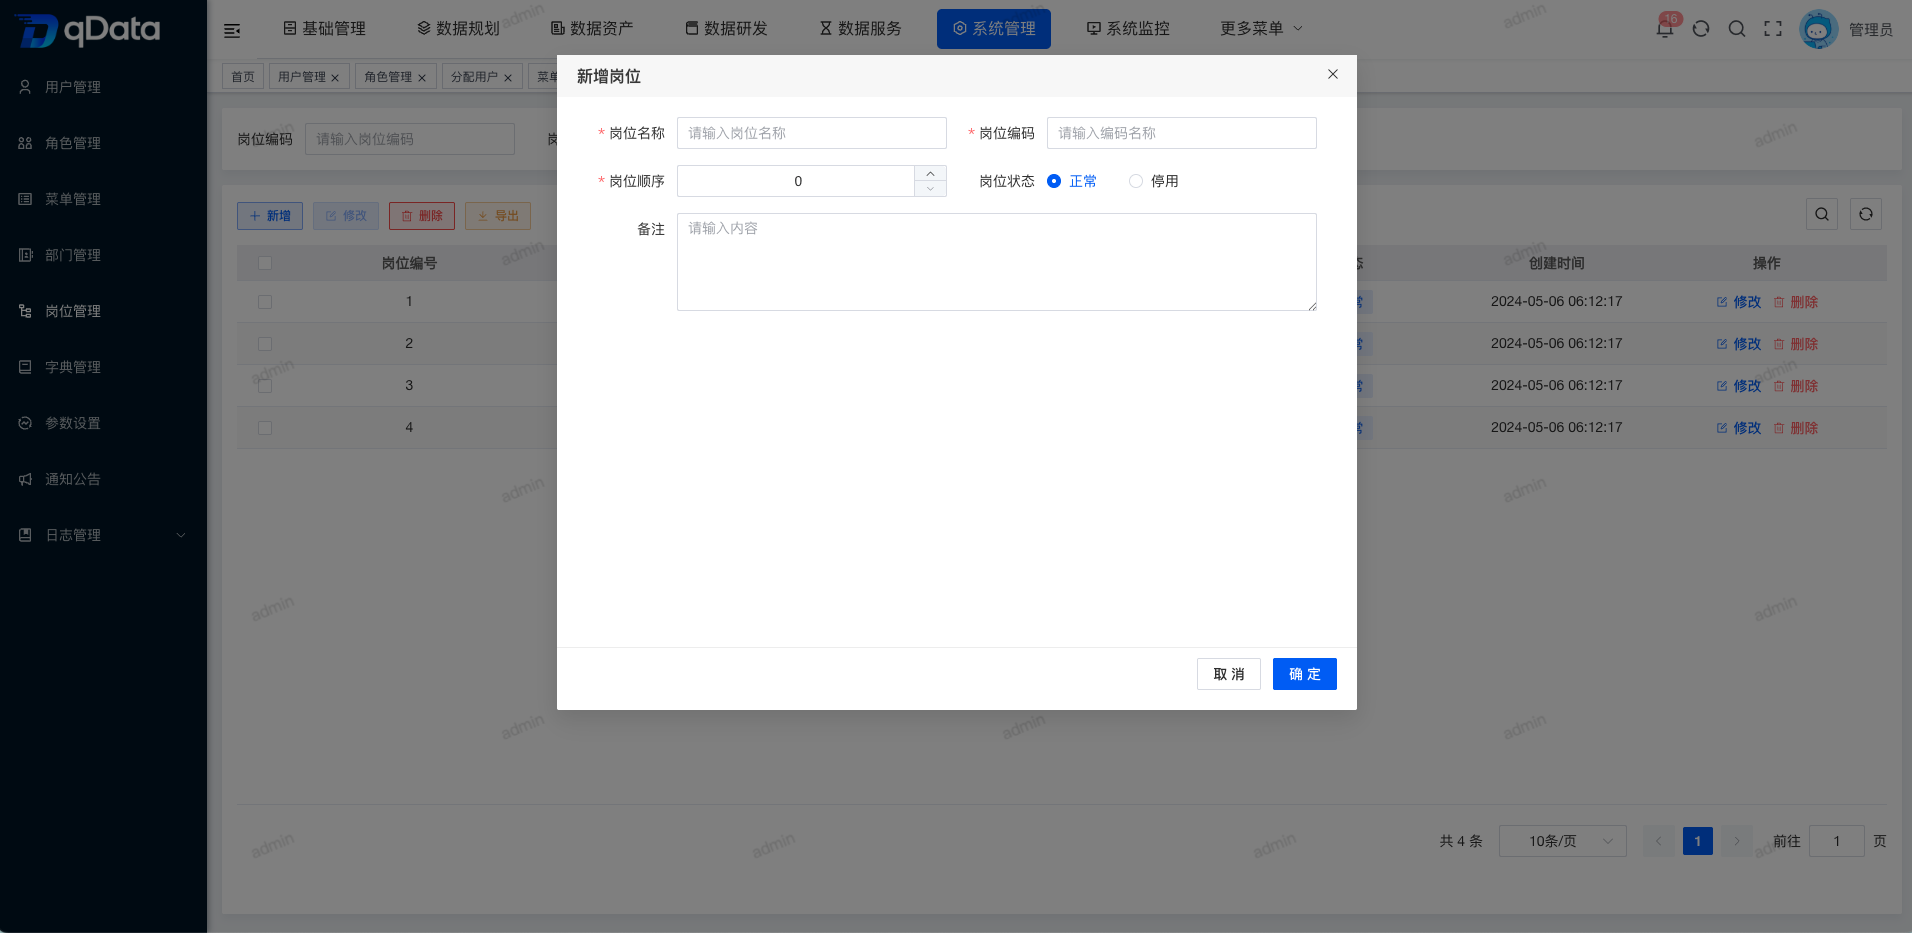Click 删除 link in row 4
Screen dimensions: 1912x933
tap(1796, 428)
